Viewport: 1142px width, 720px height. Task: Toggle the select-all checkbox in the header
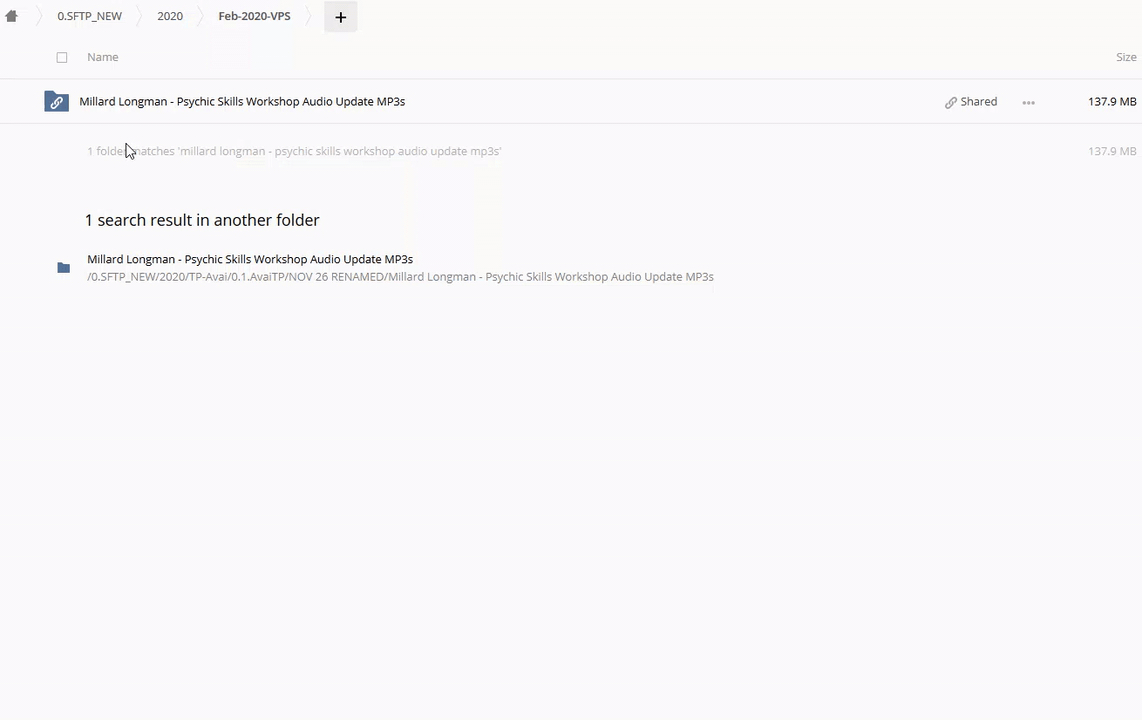tap(62, 58)
